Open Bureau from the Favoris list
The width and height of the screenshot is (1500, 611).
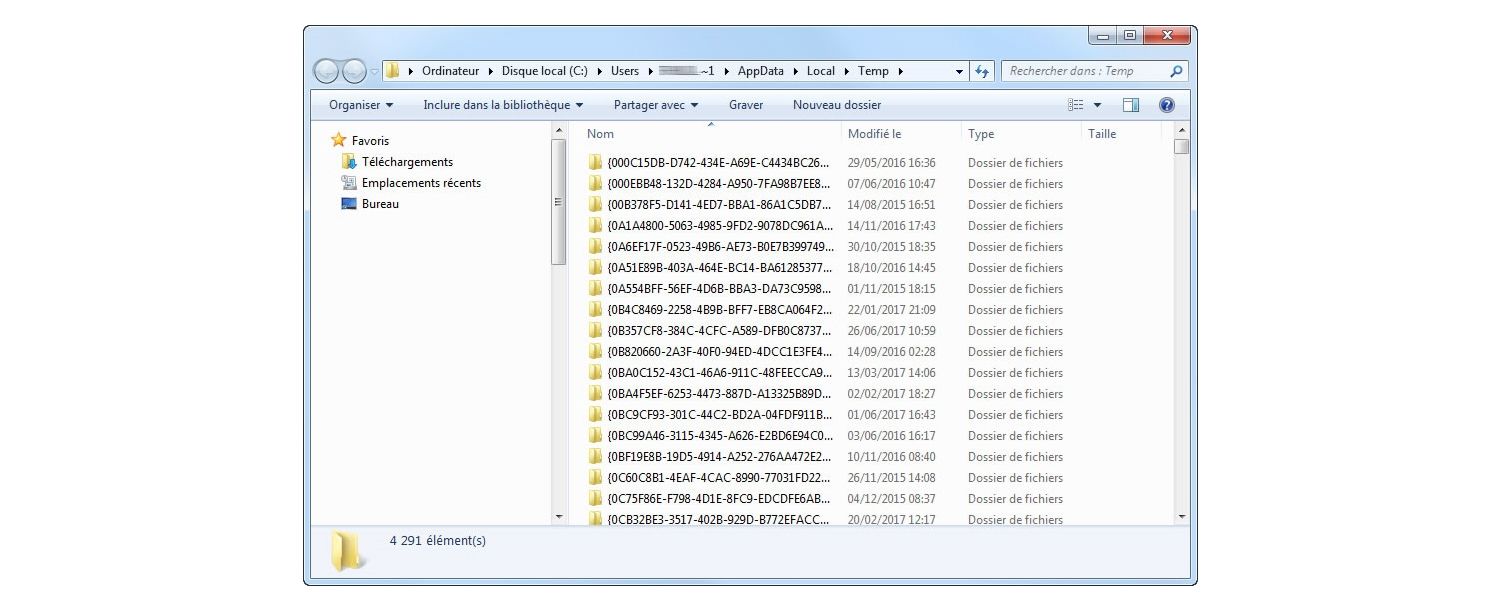[x=378, y=203]
